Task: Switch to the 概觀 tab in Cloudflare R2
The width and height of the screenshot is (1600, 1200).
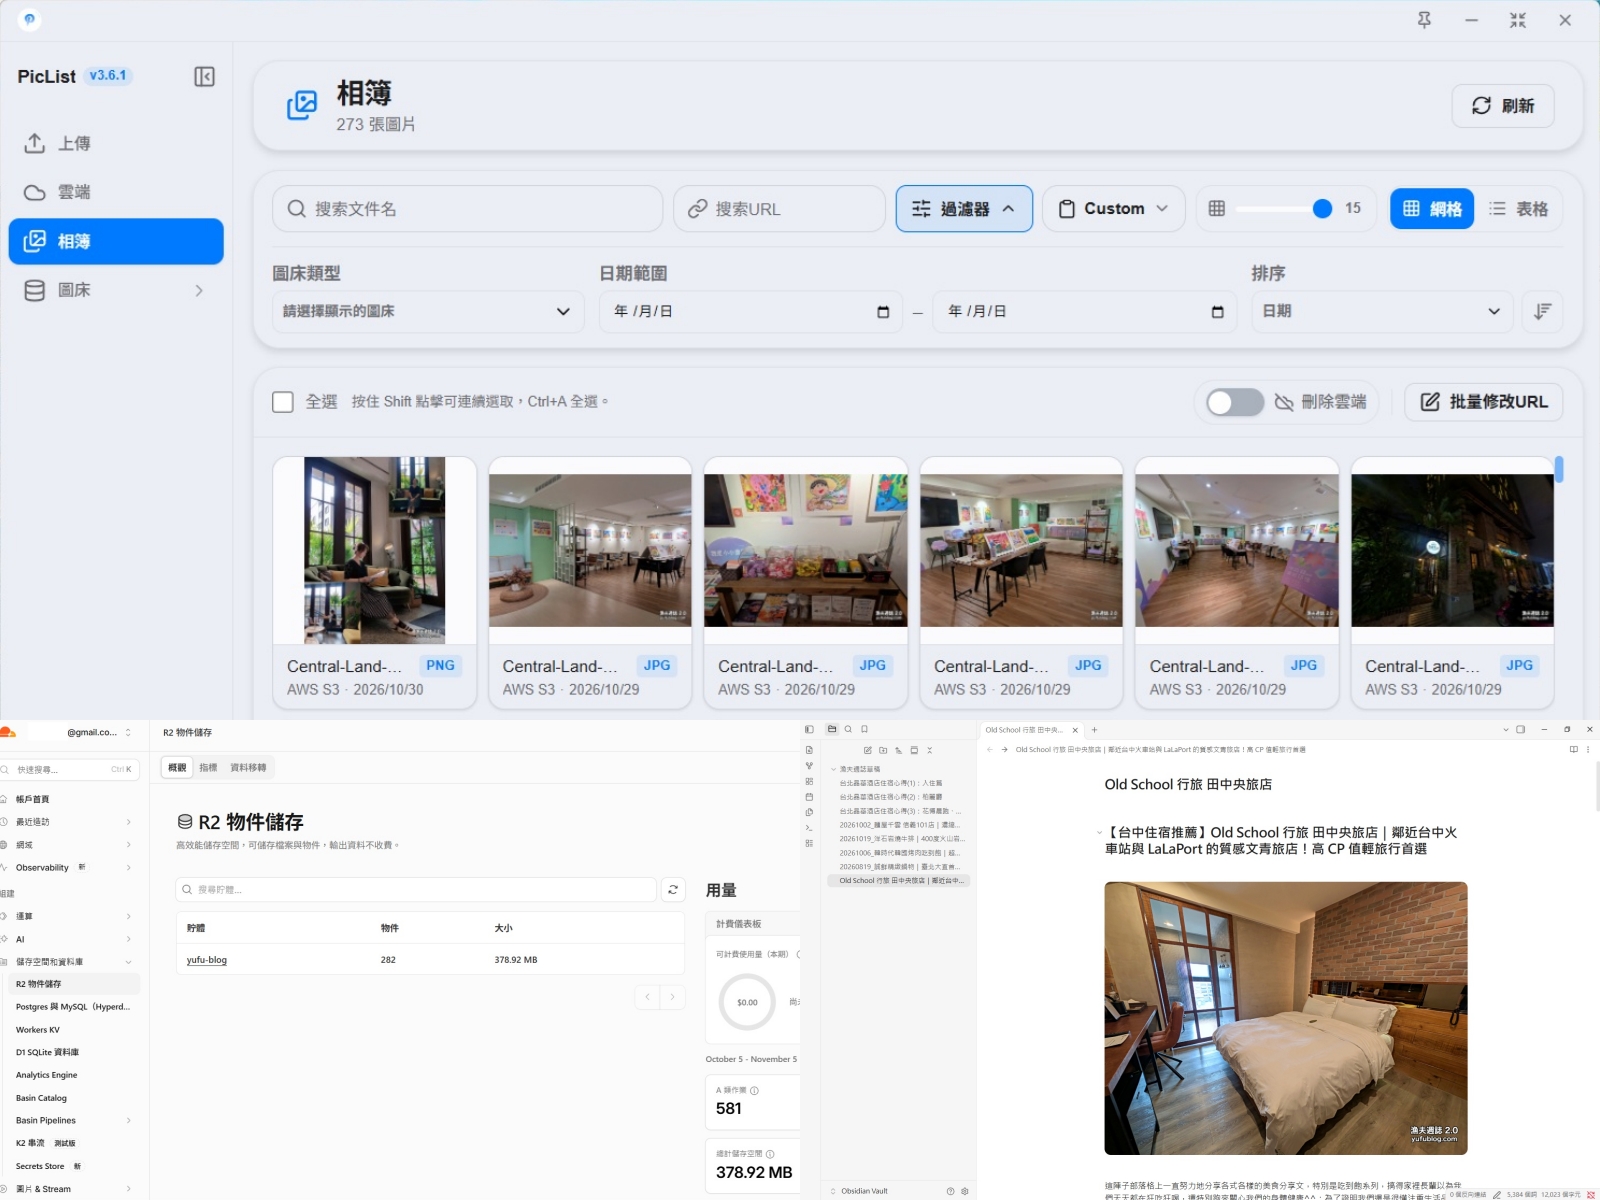Action: point(177,767)
